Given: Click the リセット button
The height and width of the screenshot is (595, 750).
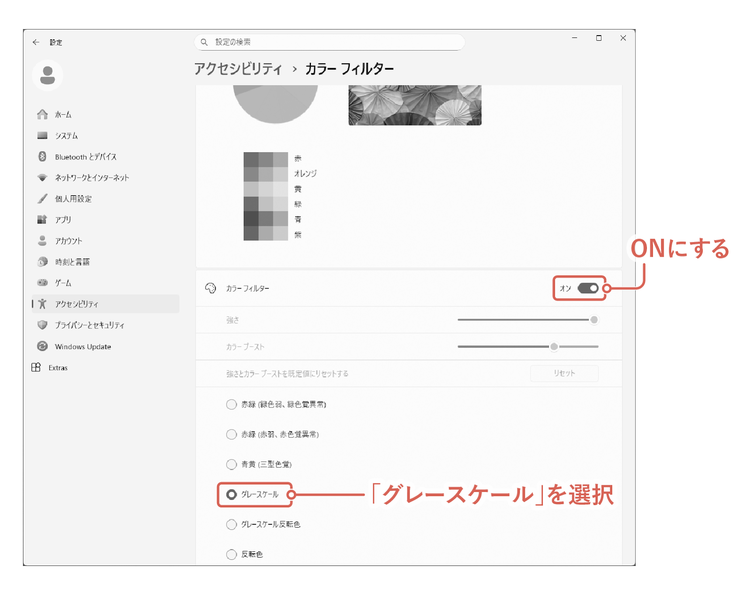Looking at the screenshot, I should (564, 373).
